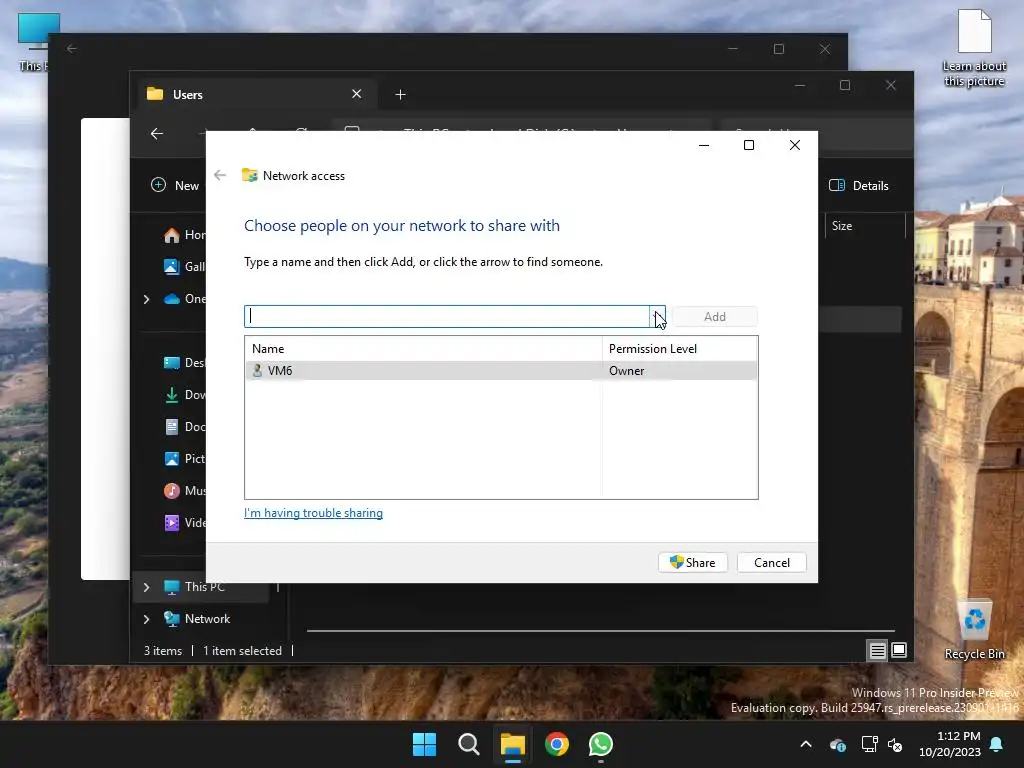Open the Downloads folder icon in sidebar

172,394
